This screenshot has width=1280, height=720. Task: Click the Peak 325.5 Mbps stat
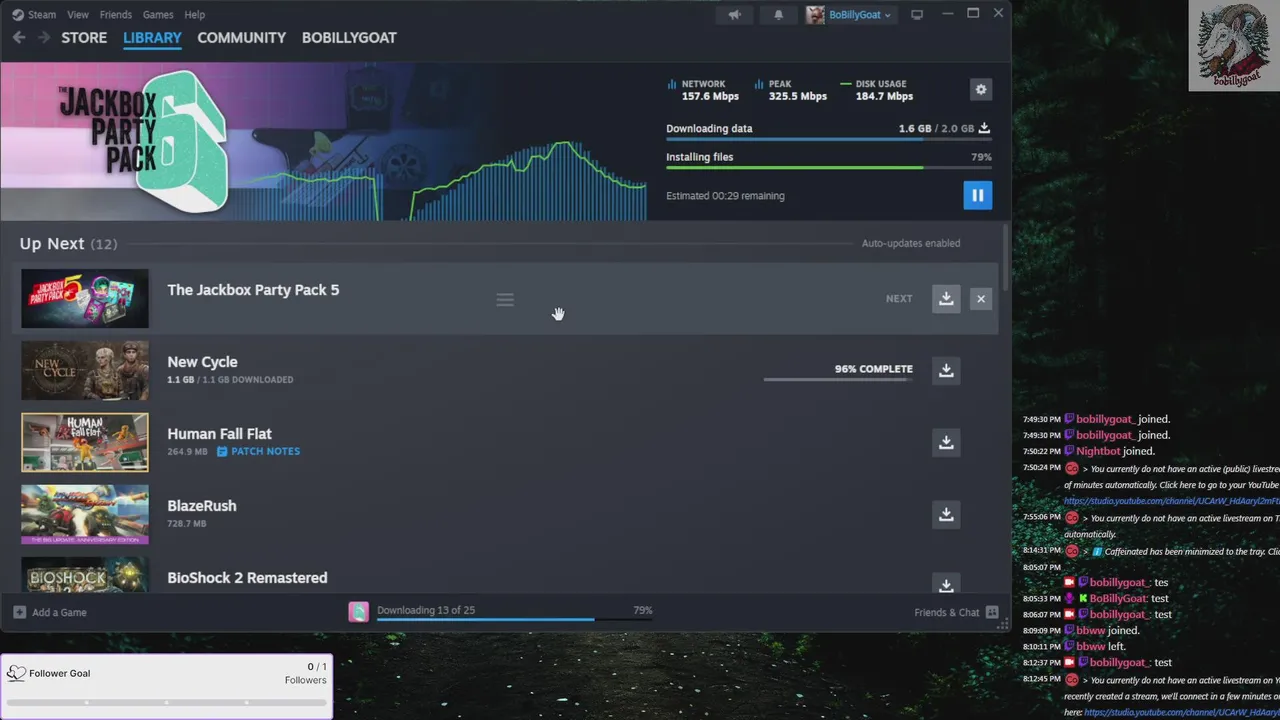click(792, 90)
